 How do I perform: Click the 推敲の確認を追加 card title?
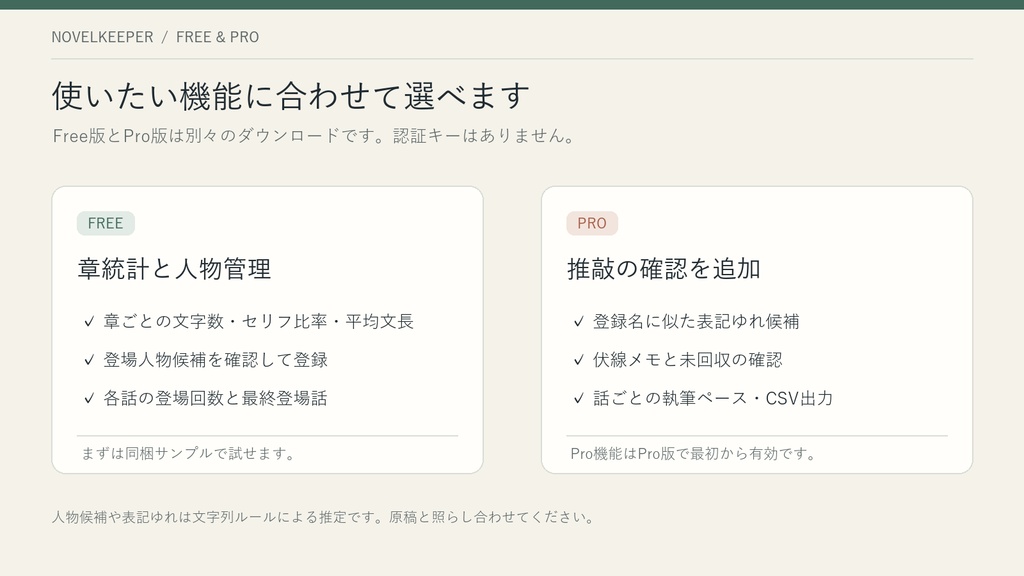[x=664, y=269]
